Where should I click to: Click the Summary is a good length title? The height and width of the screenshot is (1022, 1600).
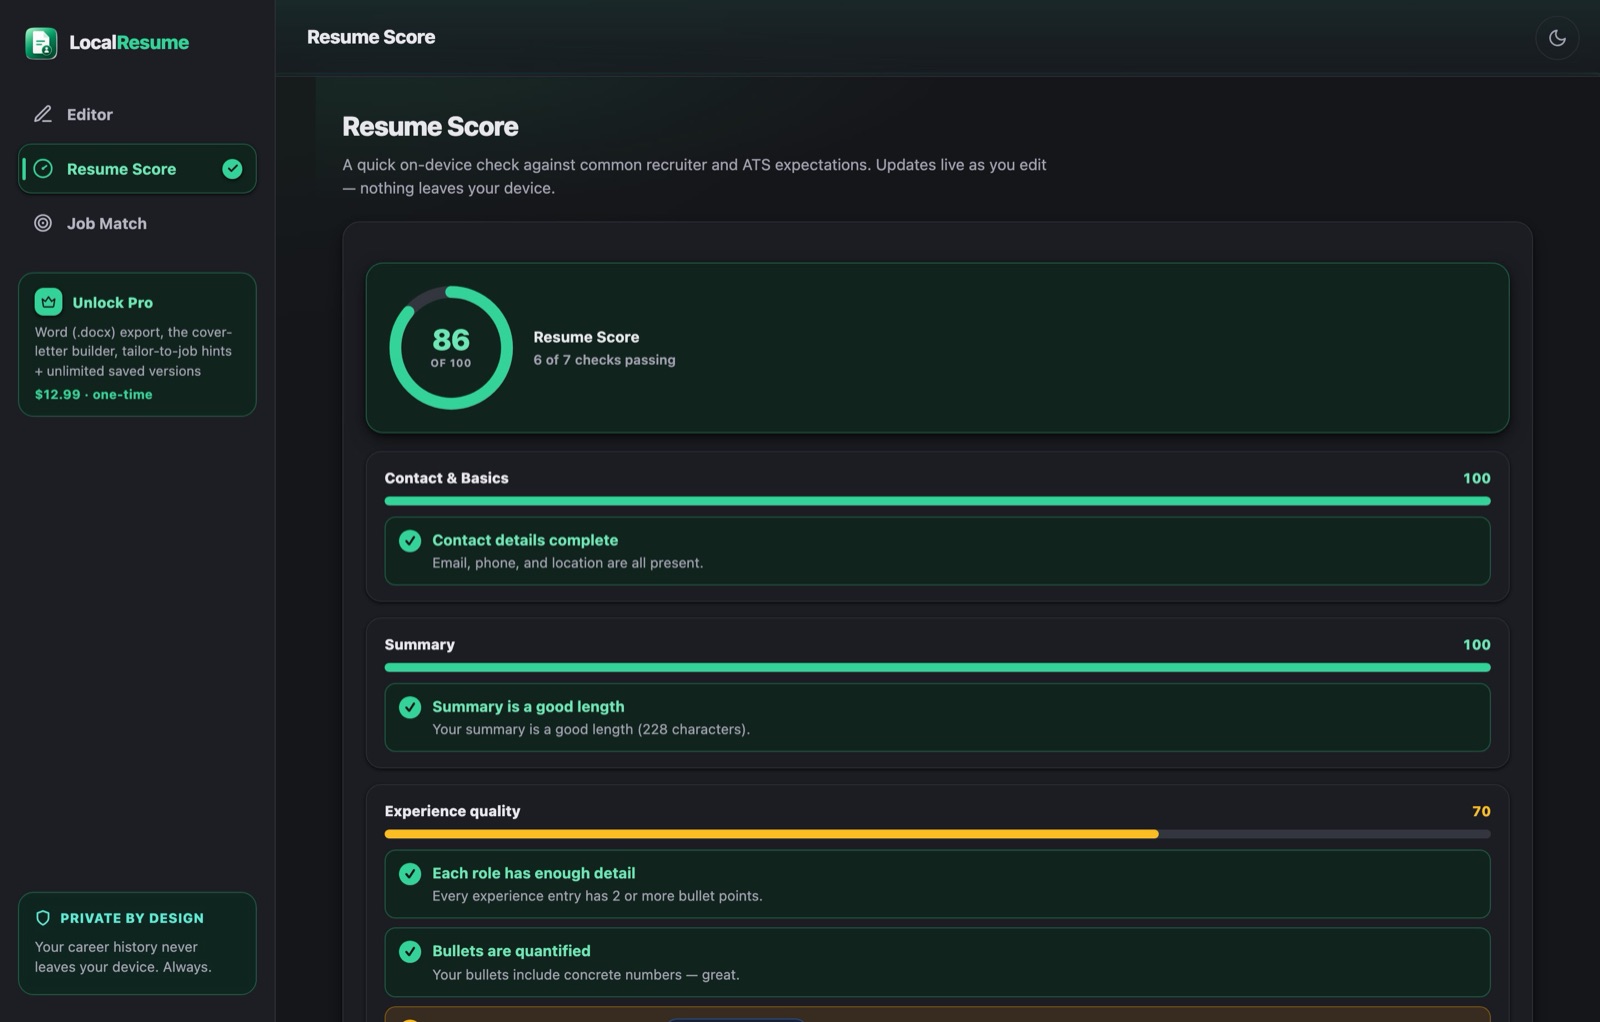pos(528,706)
